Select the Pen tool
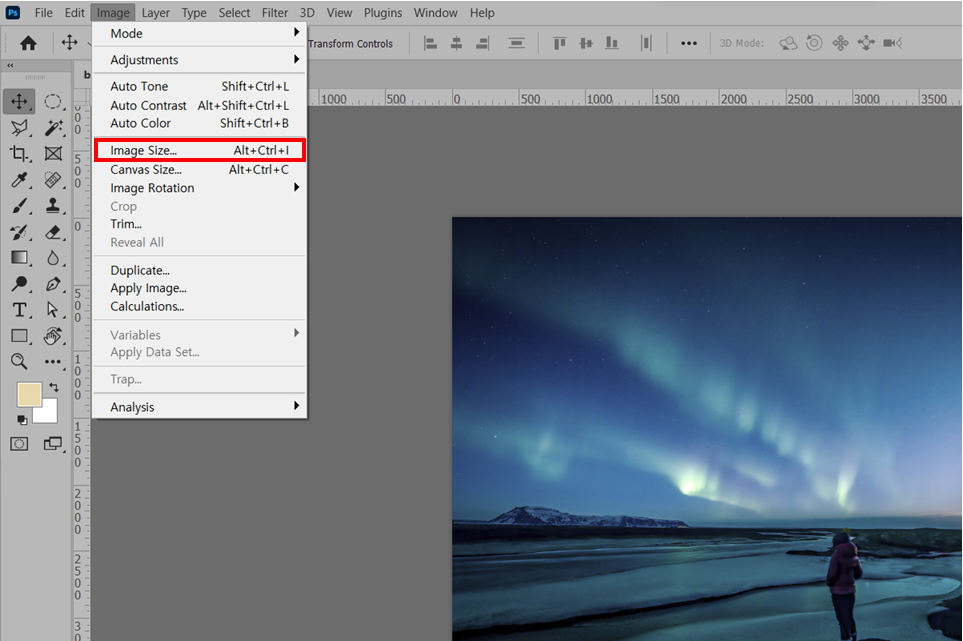Image resolution: width=963 pixels, height=641 pixels. coord(53,284)
